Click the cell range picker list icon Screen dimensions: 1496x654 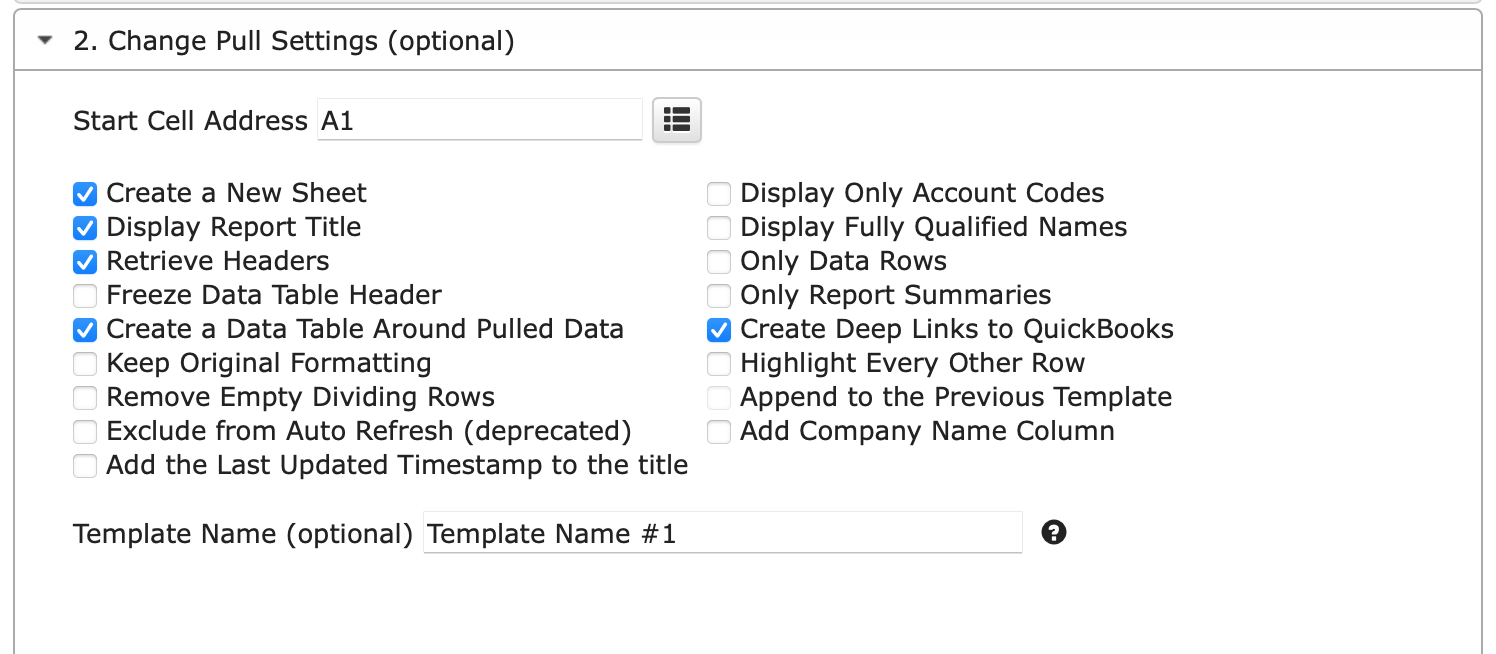click(677, 120)
